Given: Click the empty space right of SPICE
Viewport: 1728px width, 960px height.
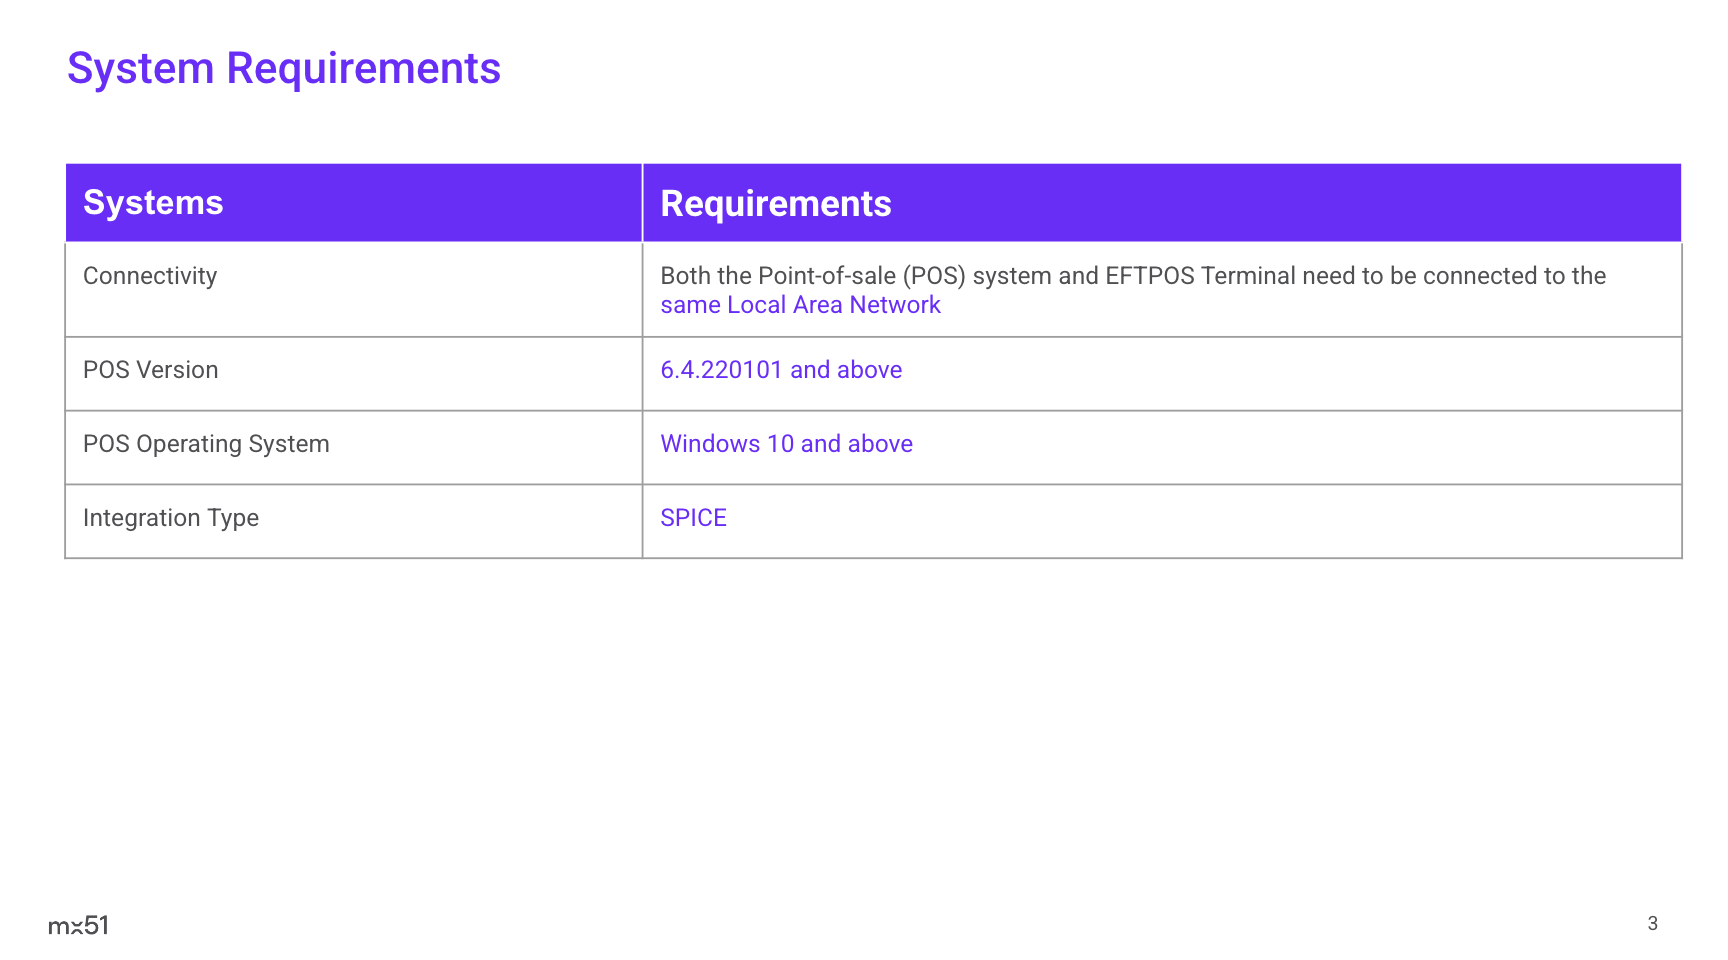Looking at the screenshot, I should pos(1200,520).
